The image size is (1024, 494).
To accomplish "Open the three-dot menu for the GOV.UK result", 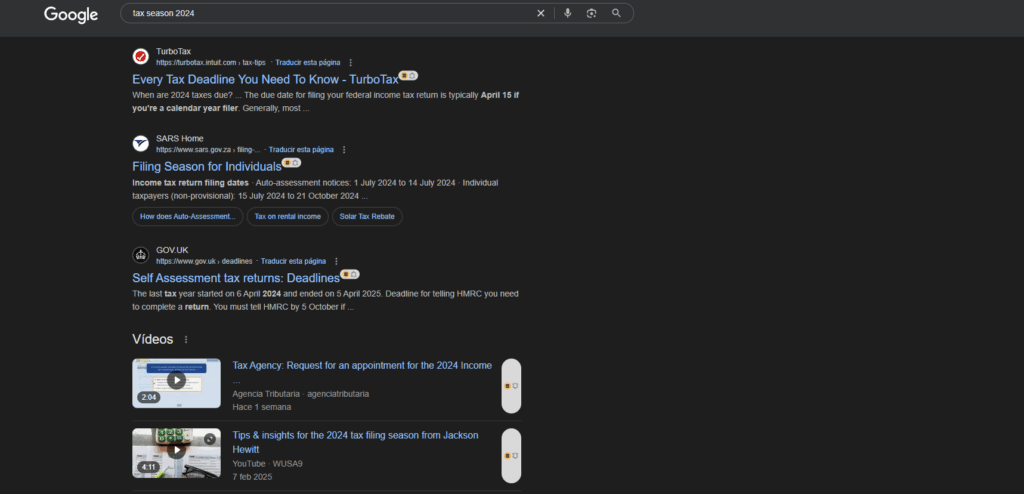I will tap(336, 261).
